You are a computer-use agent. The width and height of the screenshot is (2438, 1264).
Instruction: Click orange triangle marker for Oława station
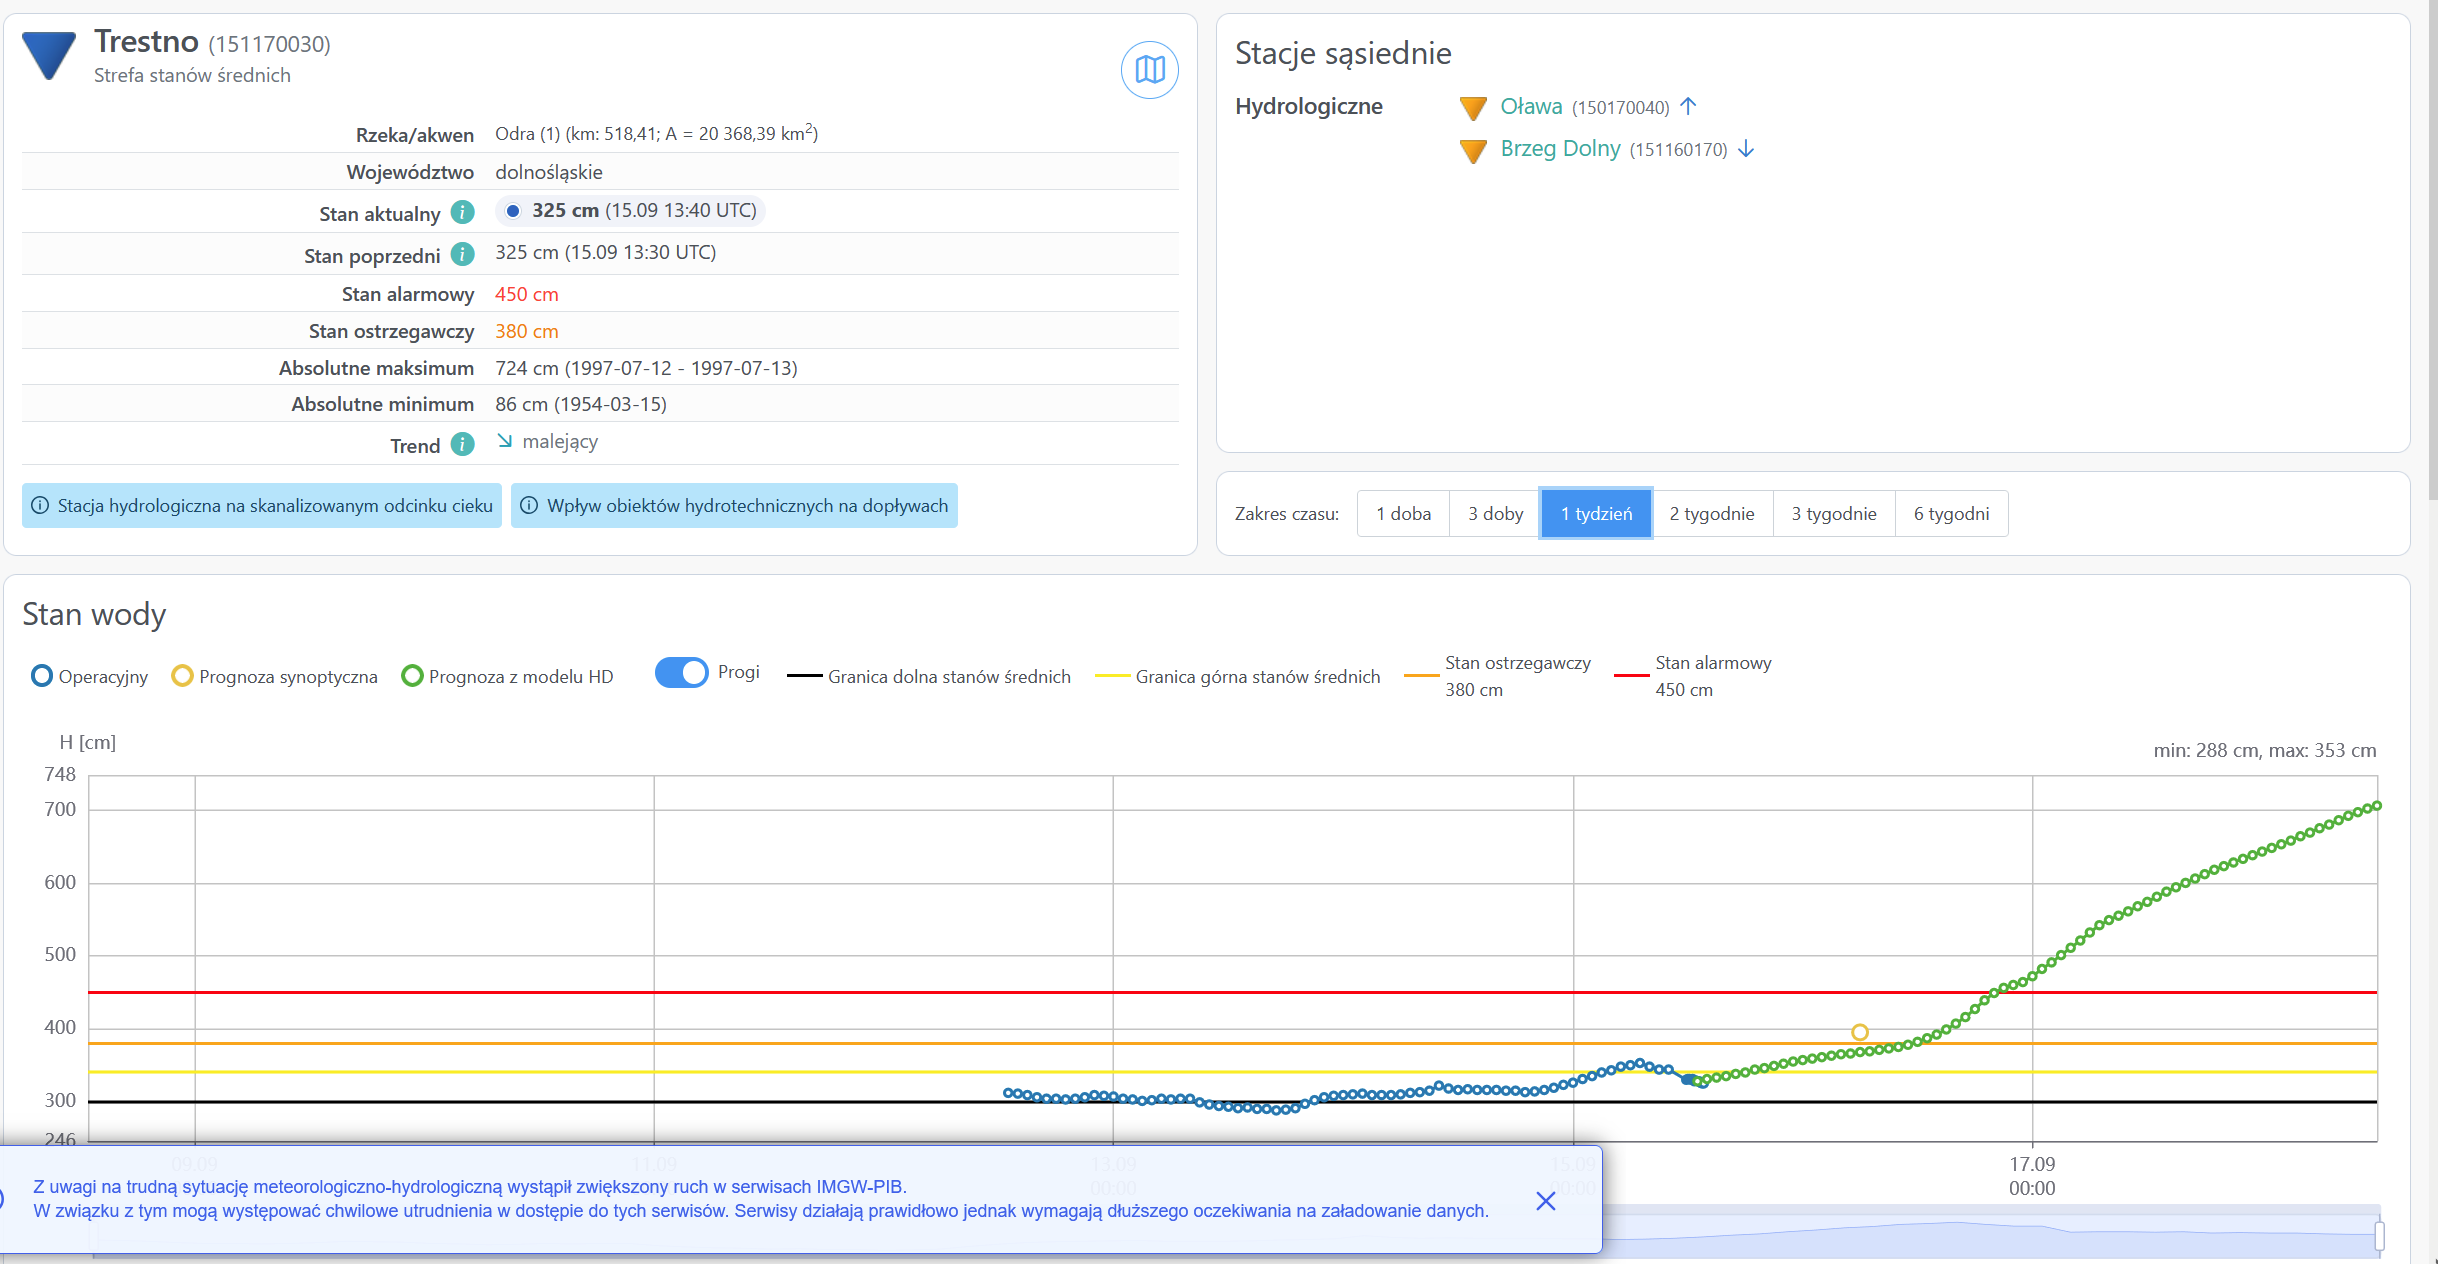click(x=1473, y=107)
